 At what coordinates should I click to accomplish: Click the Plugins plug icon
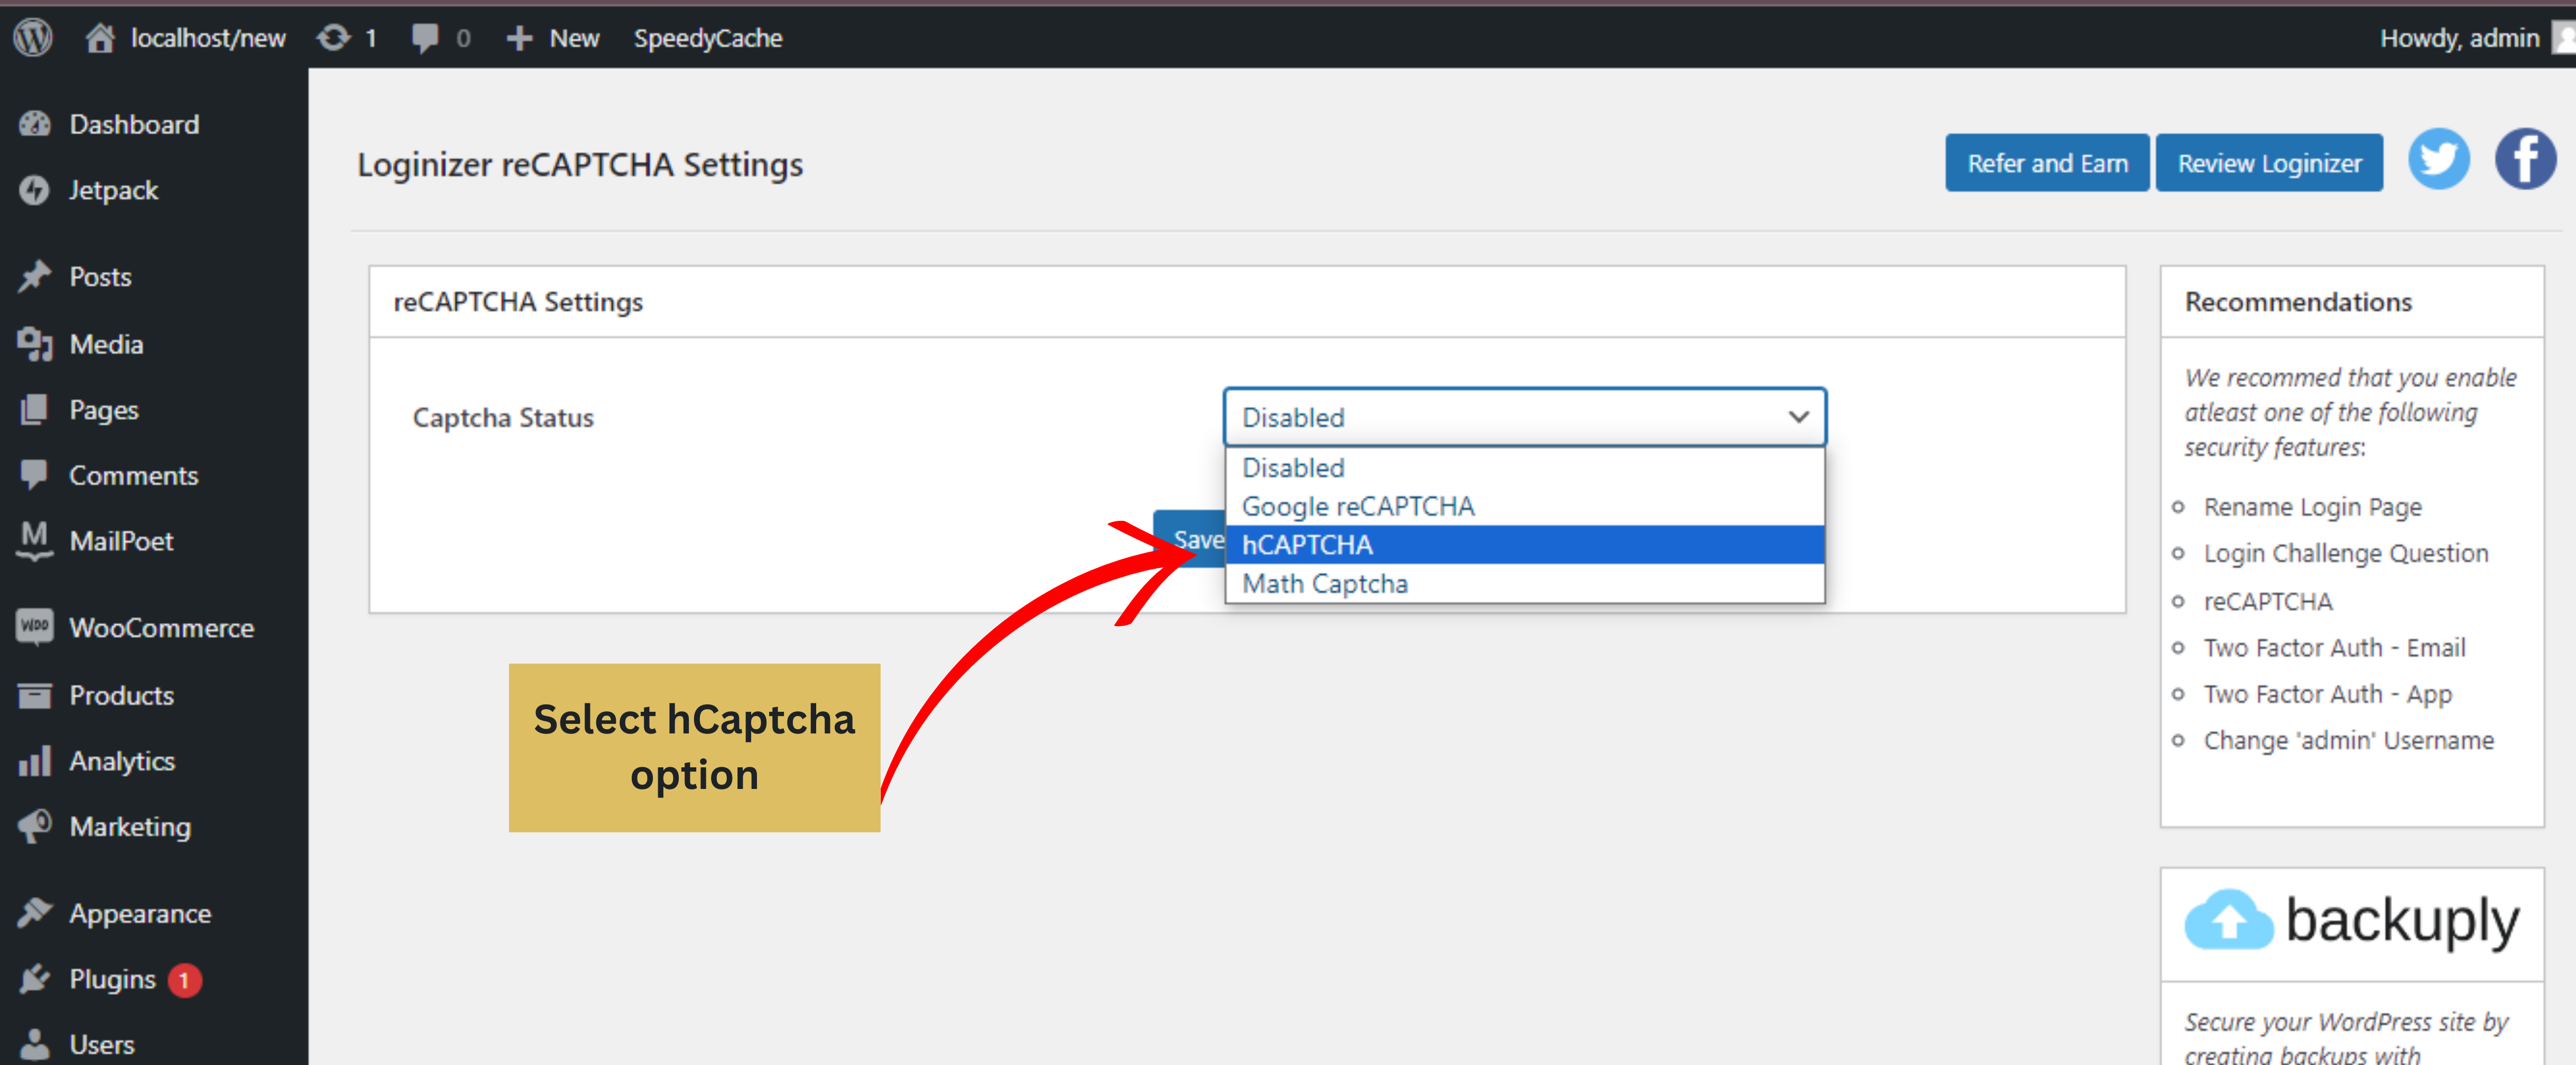click(x=34, y=978)
